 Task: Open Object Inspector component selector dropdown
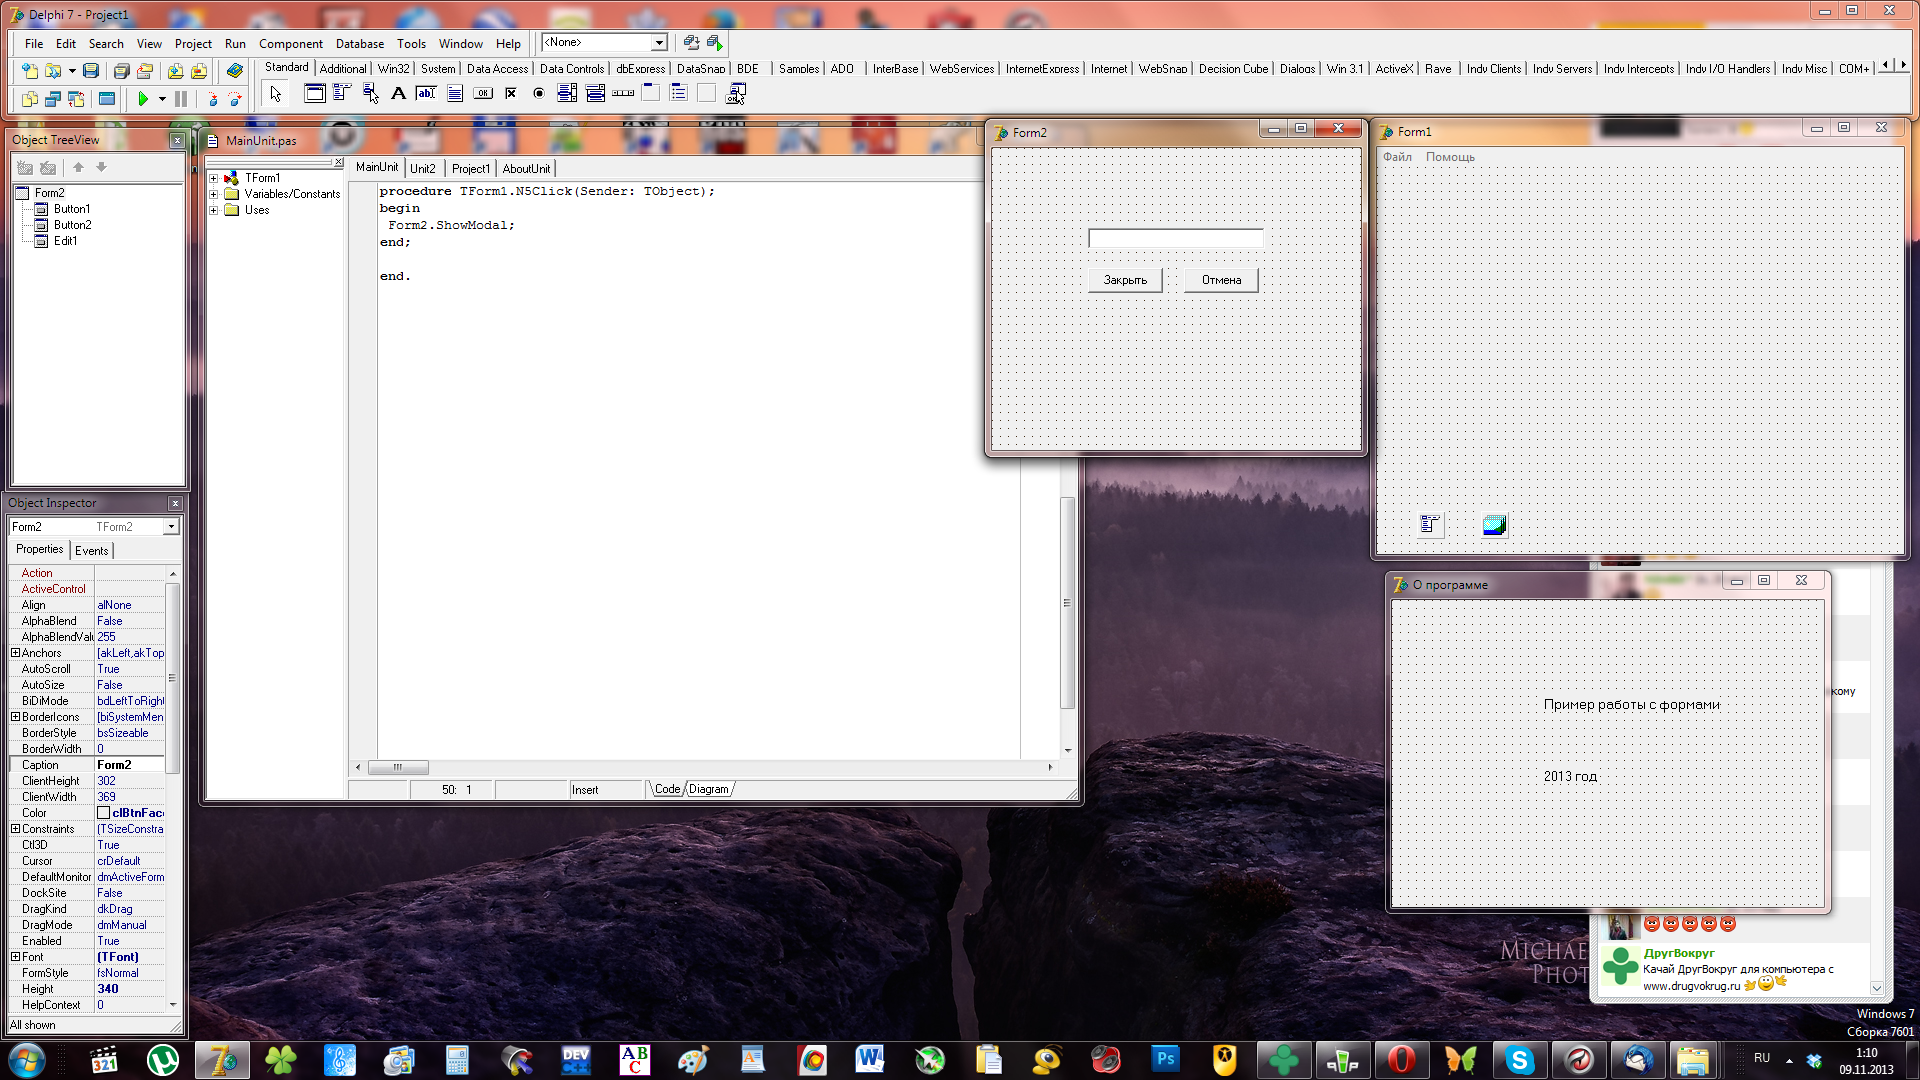click(x=171, y=527)
